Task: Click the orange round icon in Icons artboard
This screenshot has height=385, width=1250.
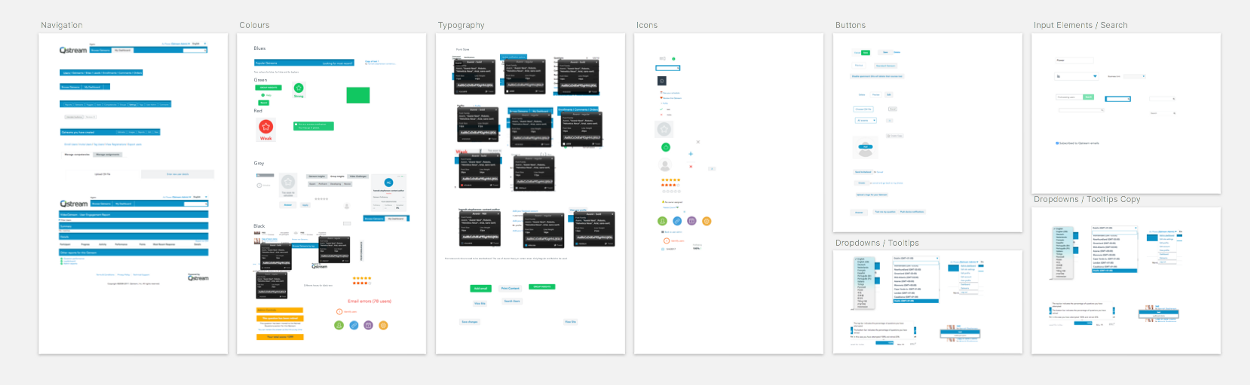Action: (x=707, y=220)
